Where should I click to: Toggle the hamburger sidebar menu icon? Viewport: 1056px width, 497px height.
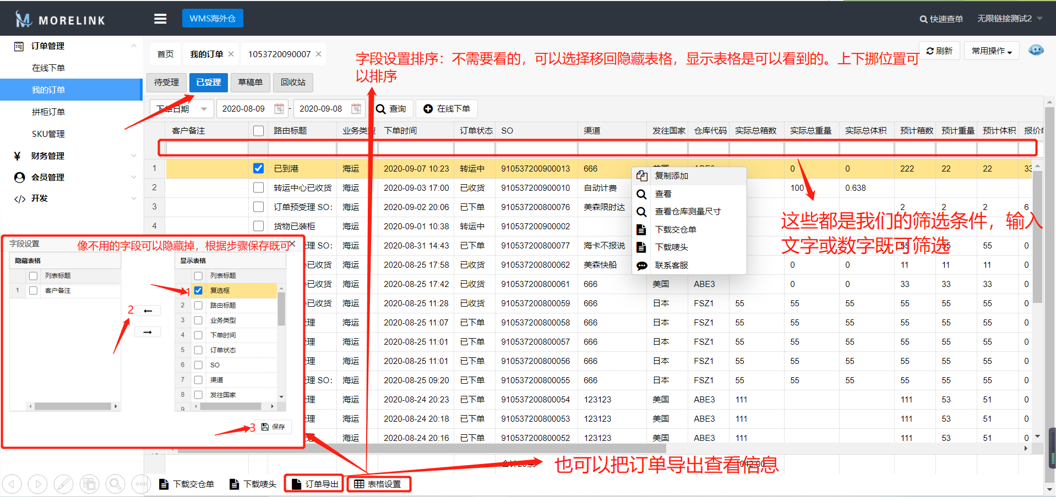(160, 19)
